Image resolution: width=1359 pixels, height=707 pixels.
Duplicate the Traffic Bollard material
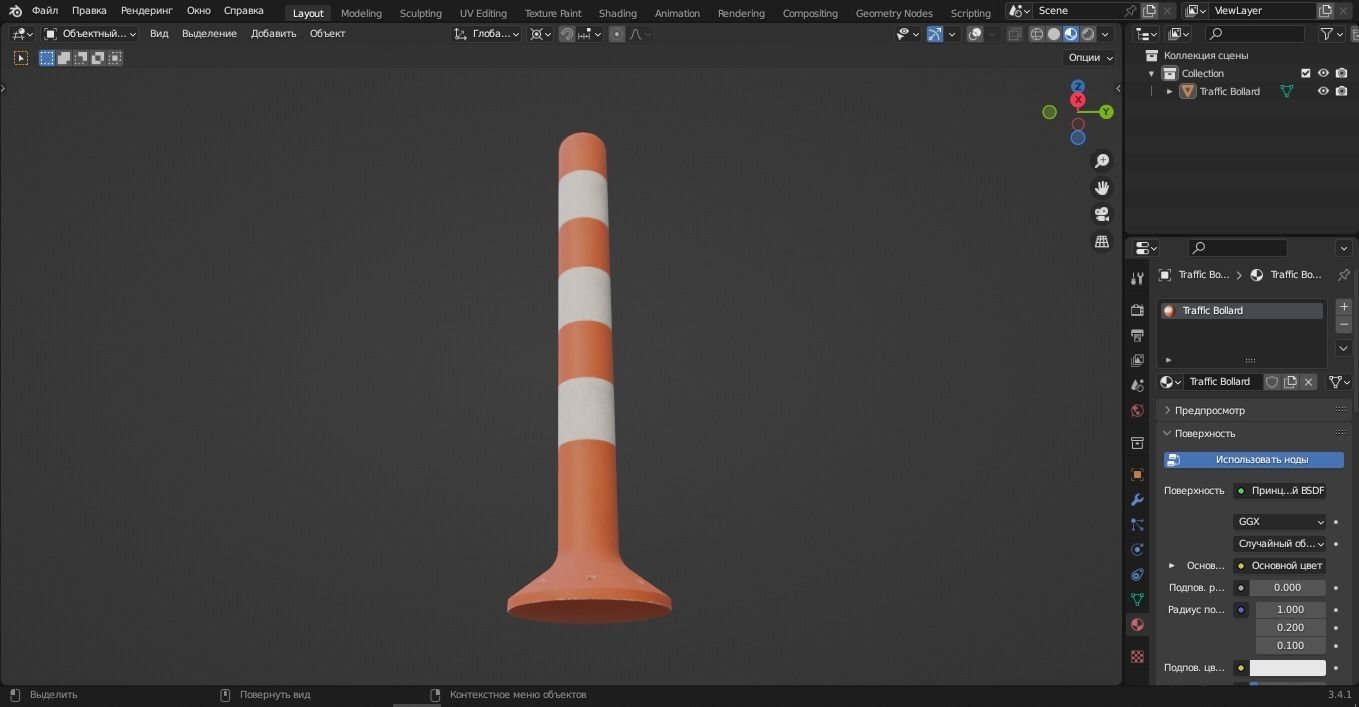[1290, 382]
